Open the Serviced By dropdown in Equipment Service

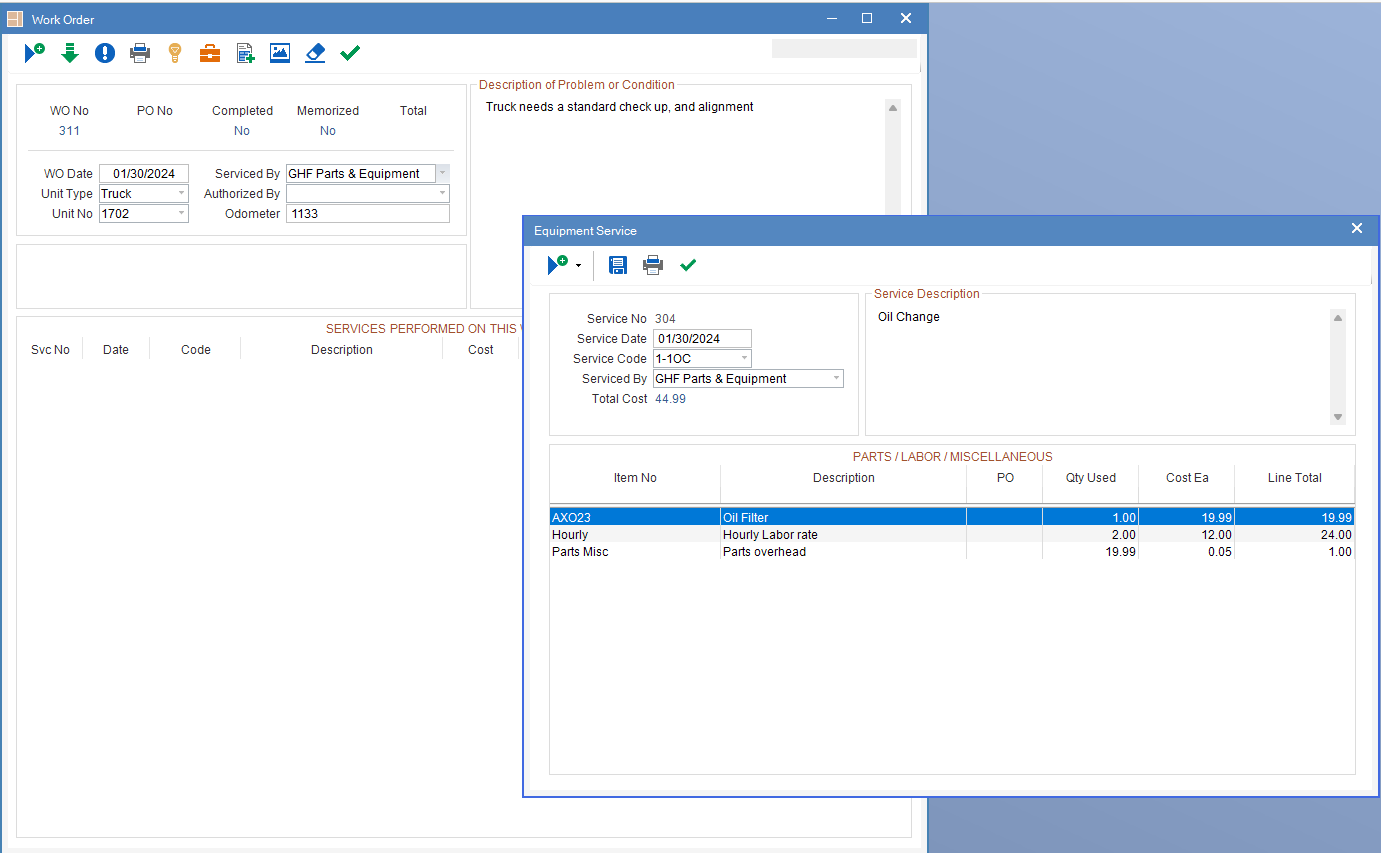pos(837,378)
